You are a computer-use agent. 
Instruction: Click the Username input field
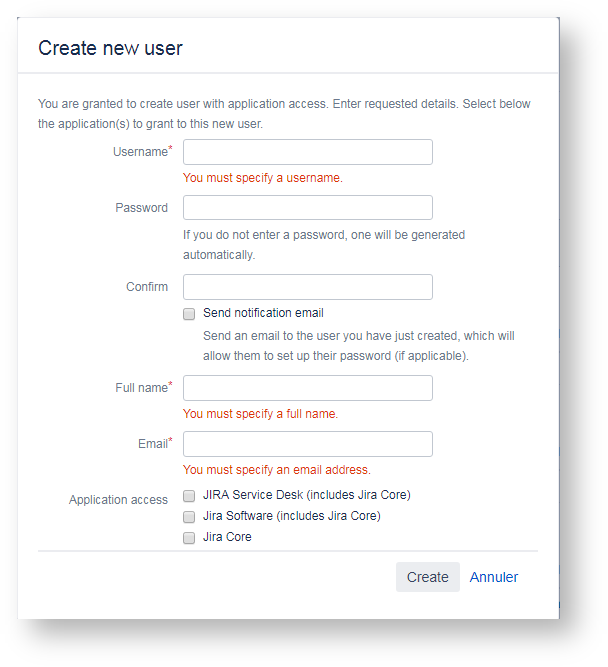tap(307, 152)
